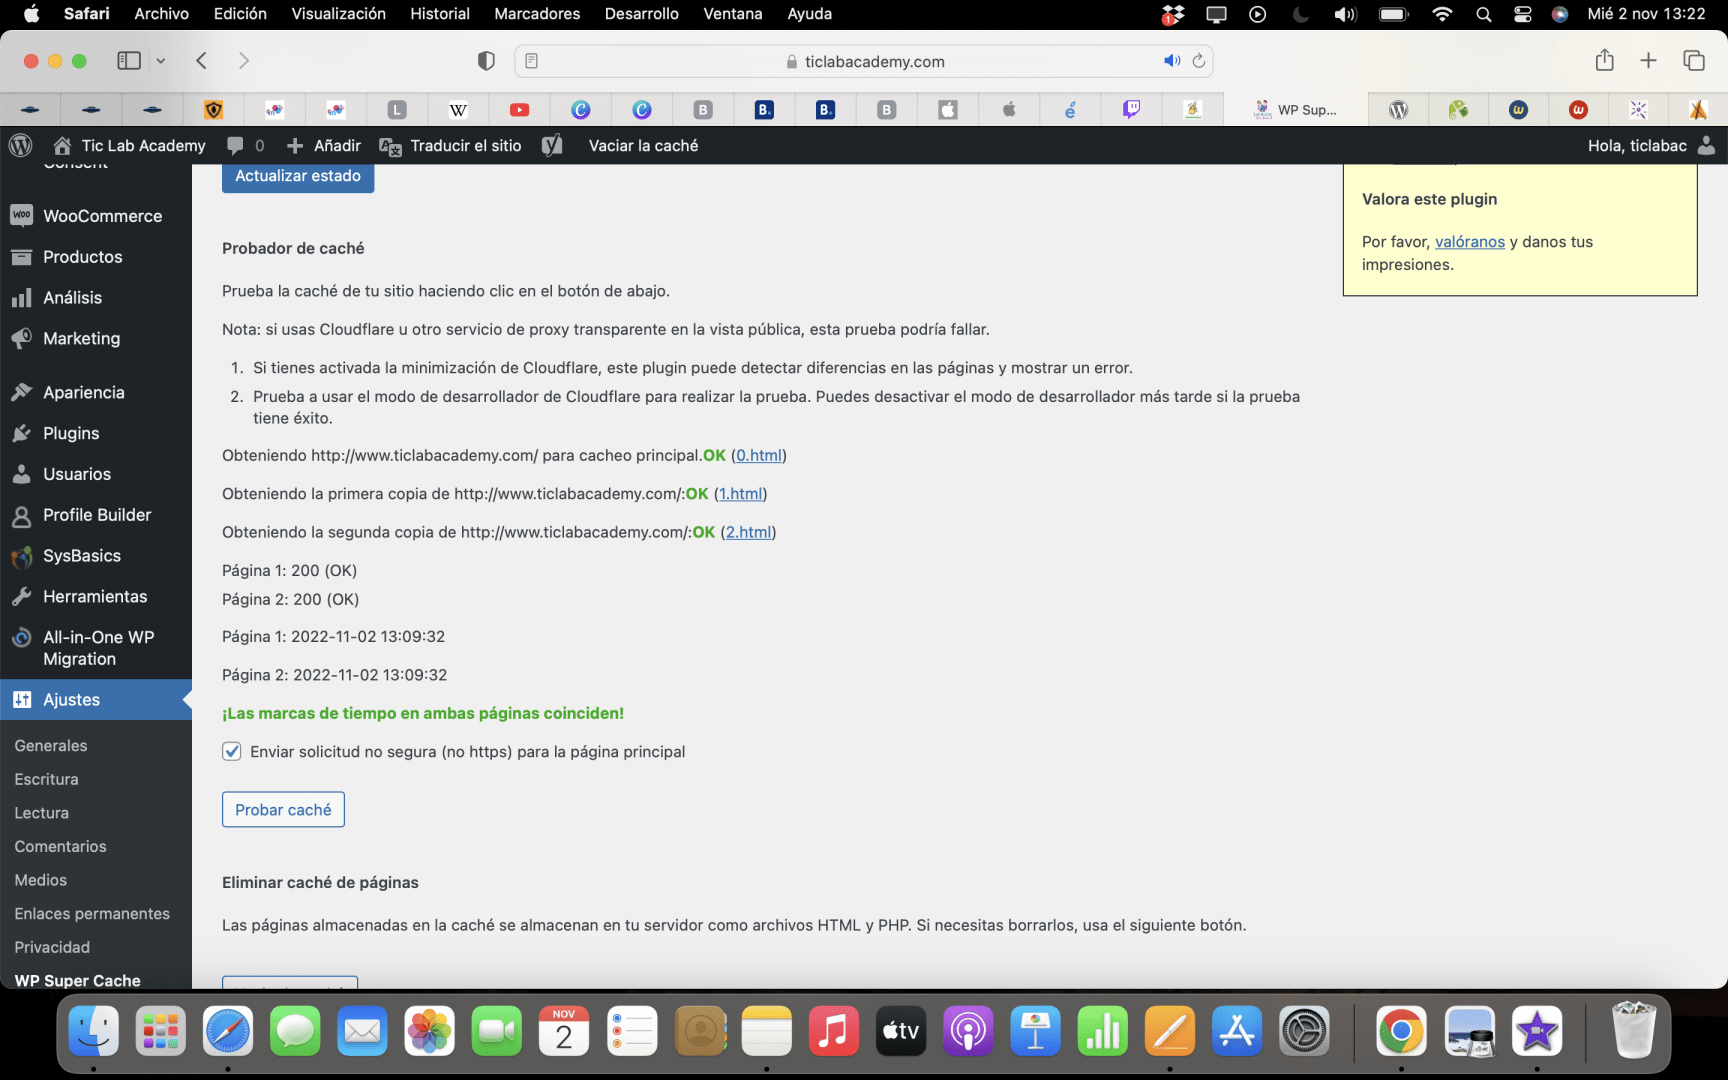Open iMovie from the Dock
The height and width of the screenshot is (1080, 1728).
pyautogui.click(x=1537, y=1031)
